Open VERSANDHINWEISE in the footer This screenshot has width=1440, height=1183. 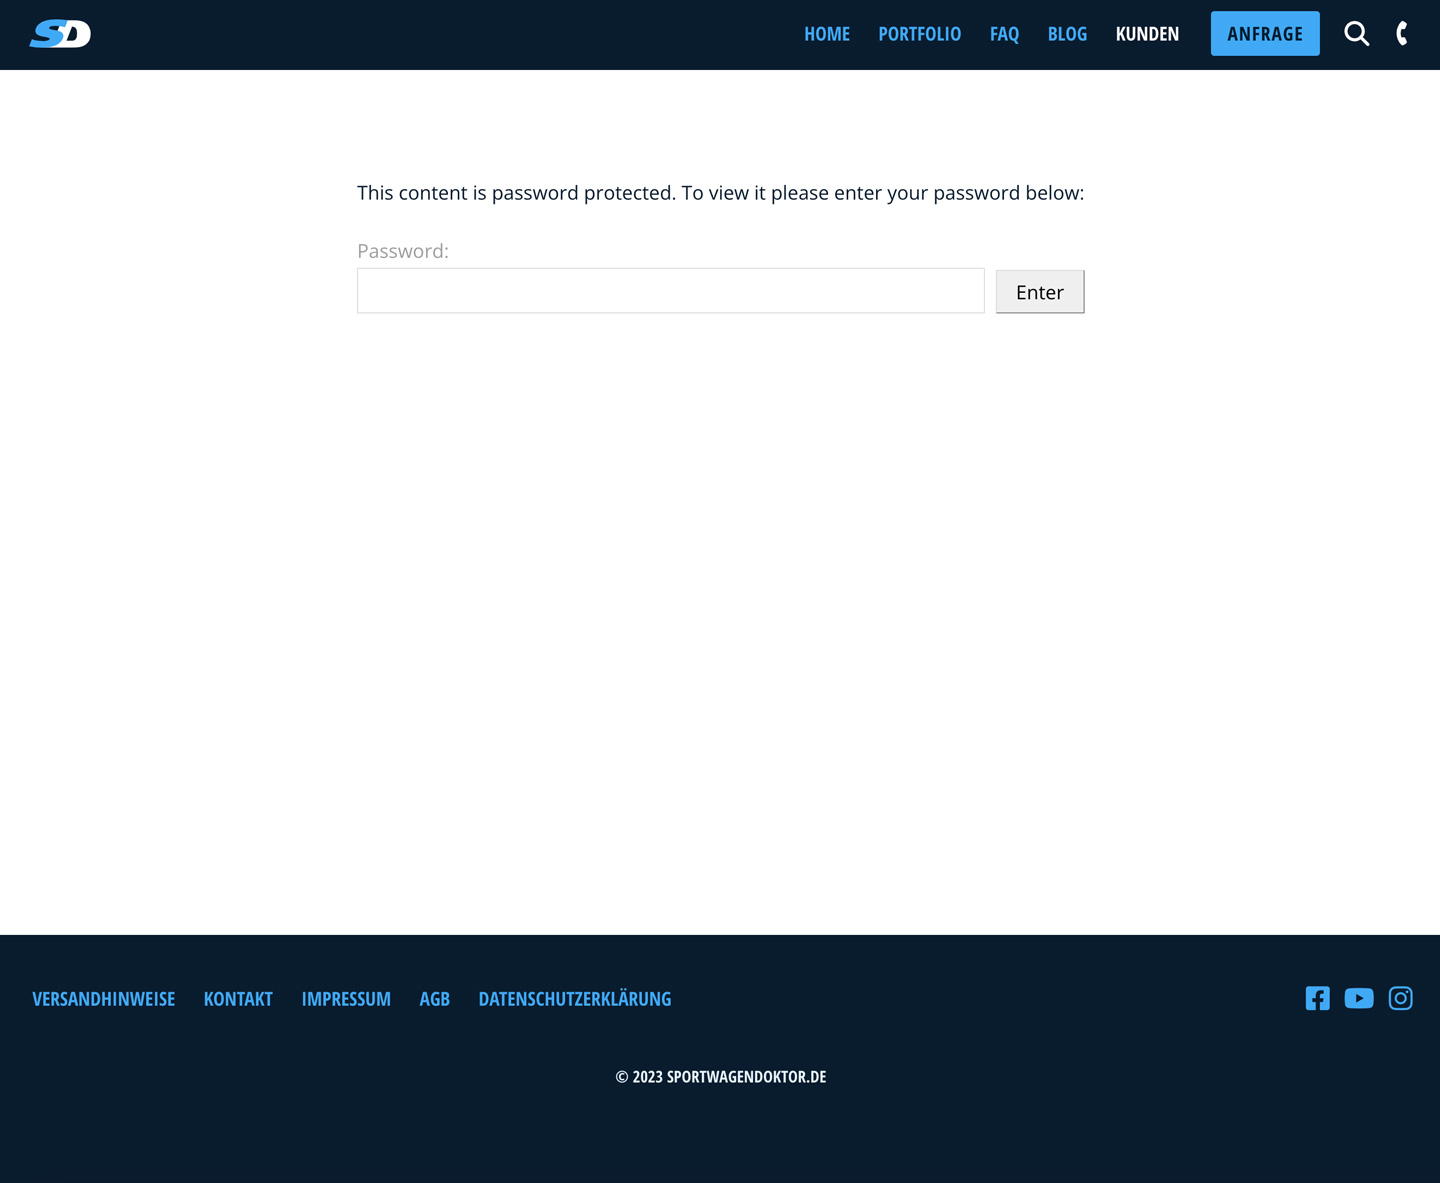103,998
